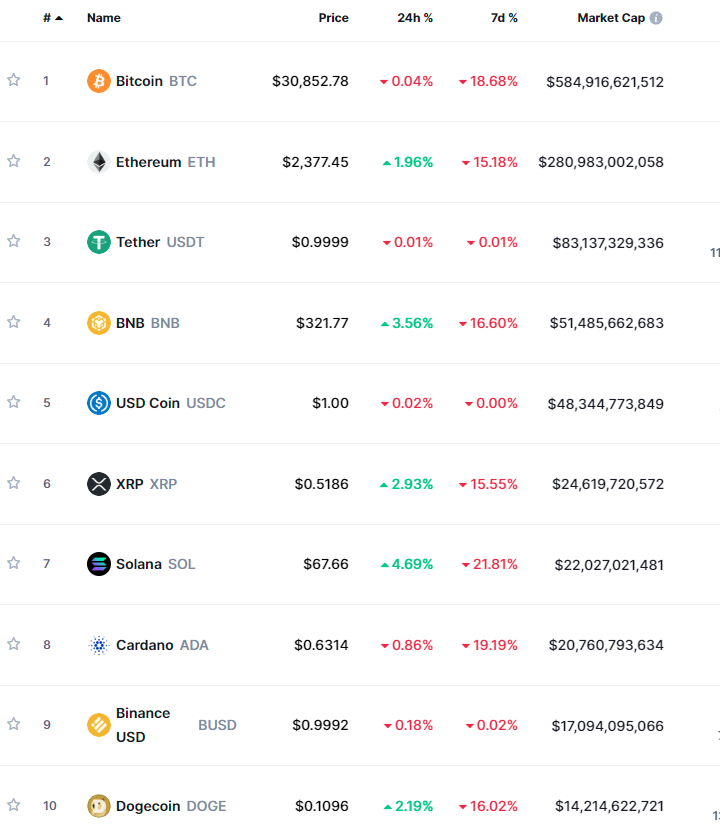Star USD Coin for the watchlist
The image size is (720, 837).
coord(13,402)
